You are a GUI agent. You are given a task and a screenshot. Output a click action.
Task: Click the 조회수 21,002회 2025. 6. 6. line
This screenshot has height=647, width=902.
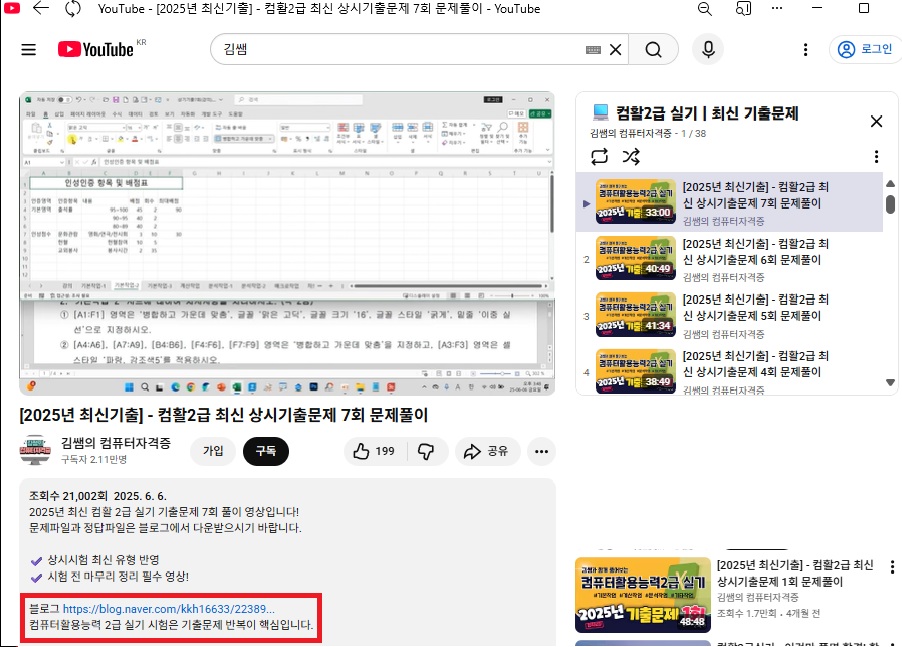(x=98, y=496)
